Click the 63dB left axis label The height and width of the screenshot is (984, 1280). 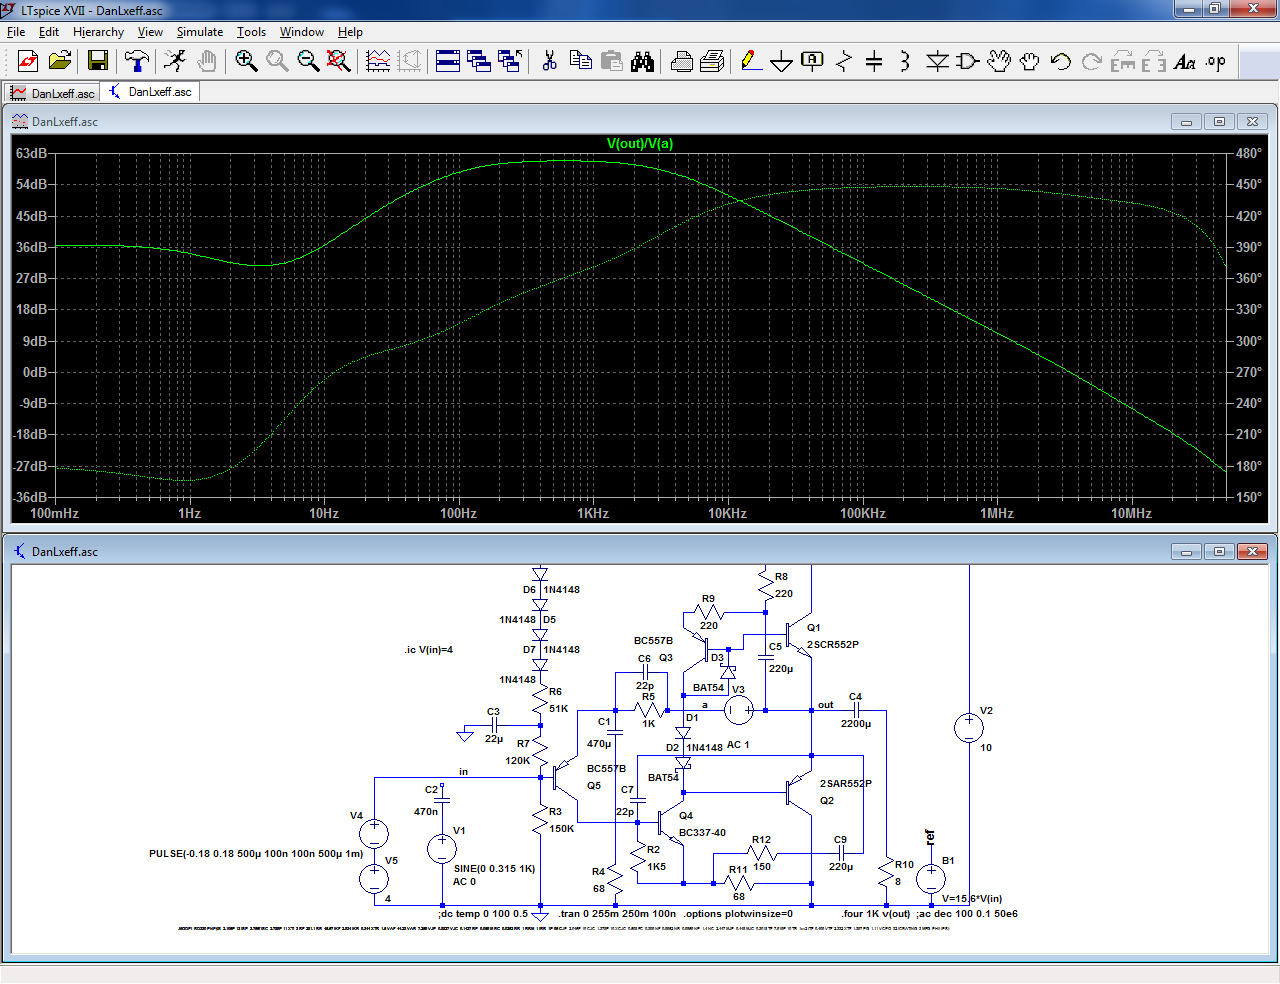pos(31,153)
